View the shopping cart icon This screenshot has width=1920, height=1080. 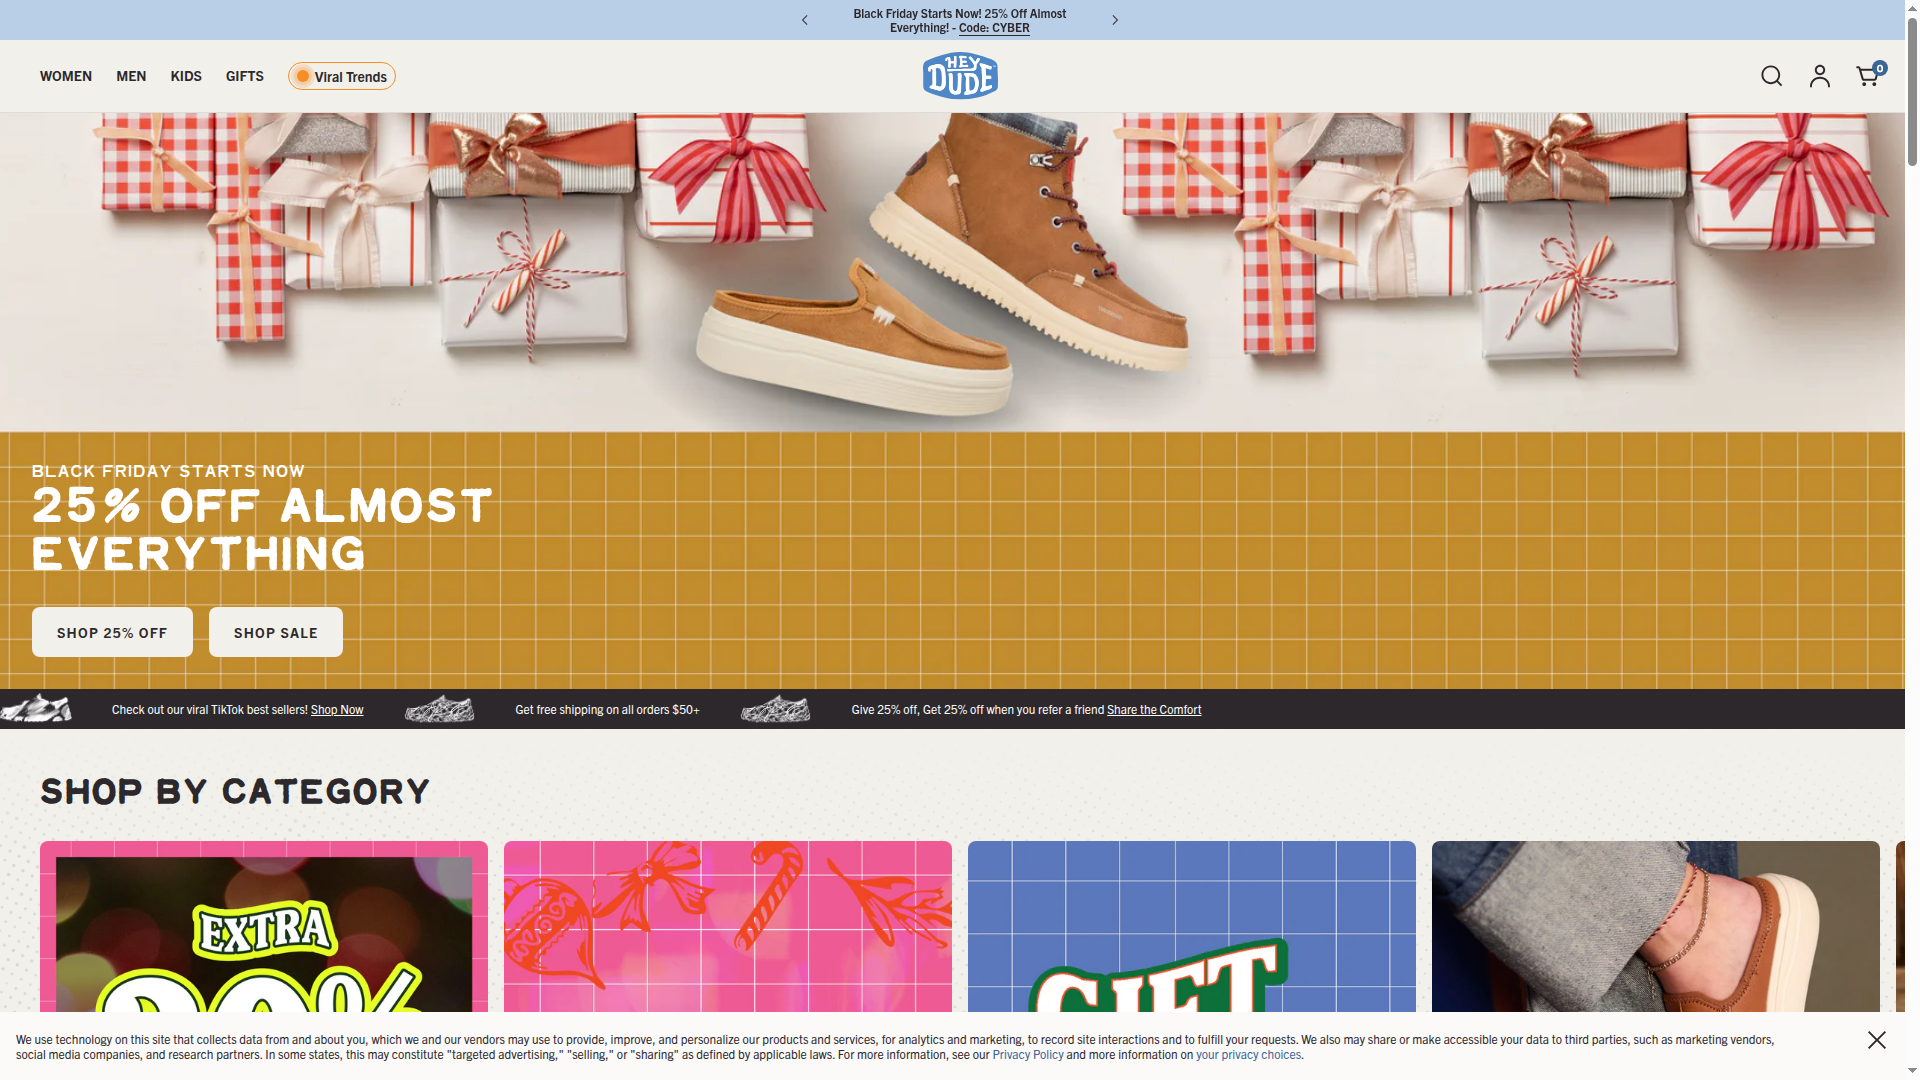coord(1867,76)
